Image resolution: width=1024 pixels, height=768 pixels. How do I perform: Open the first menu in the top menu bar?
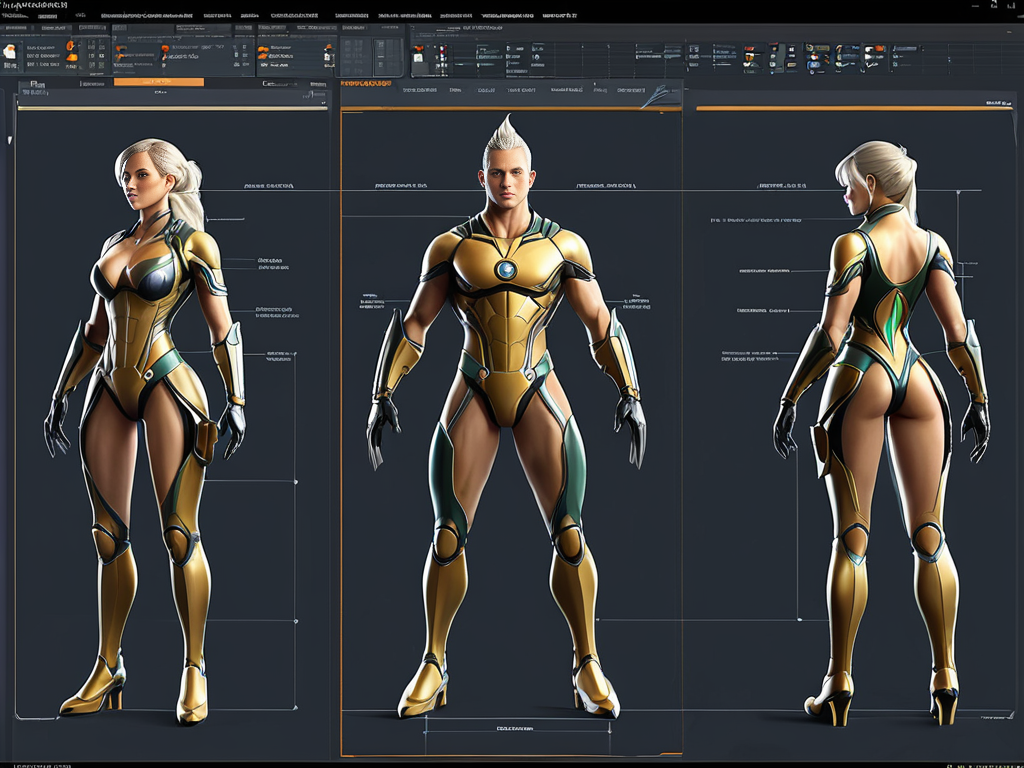tap(14, 16)
